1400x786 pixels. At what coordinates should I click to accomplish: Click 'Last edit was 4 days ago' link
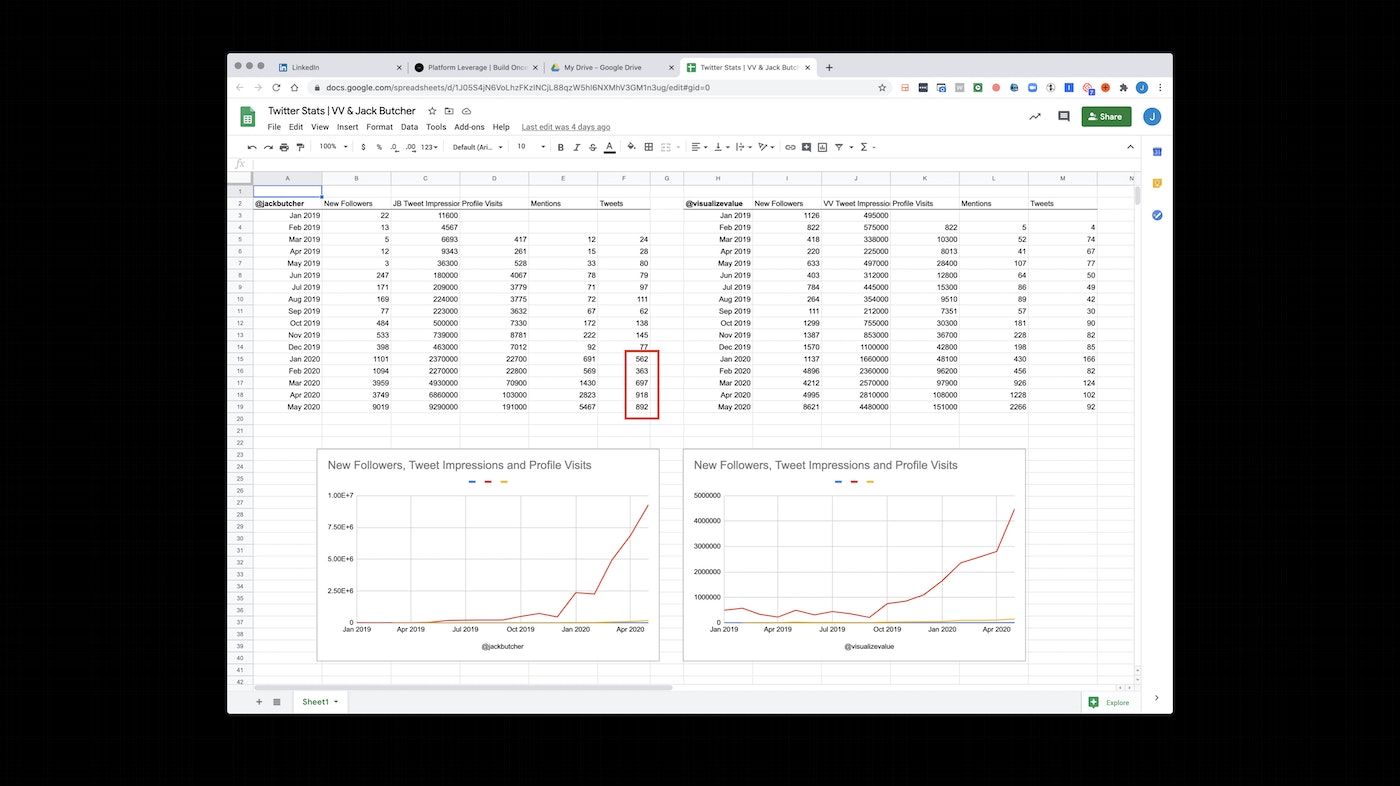click(566, 127)
